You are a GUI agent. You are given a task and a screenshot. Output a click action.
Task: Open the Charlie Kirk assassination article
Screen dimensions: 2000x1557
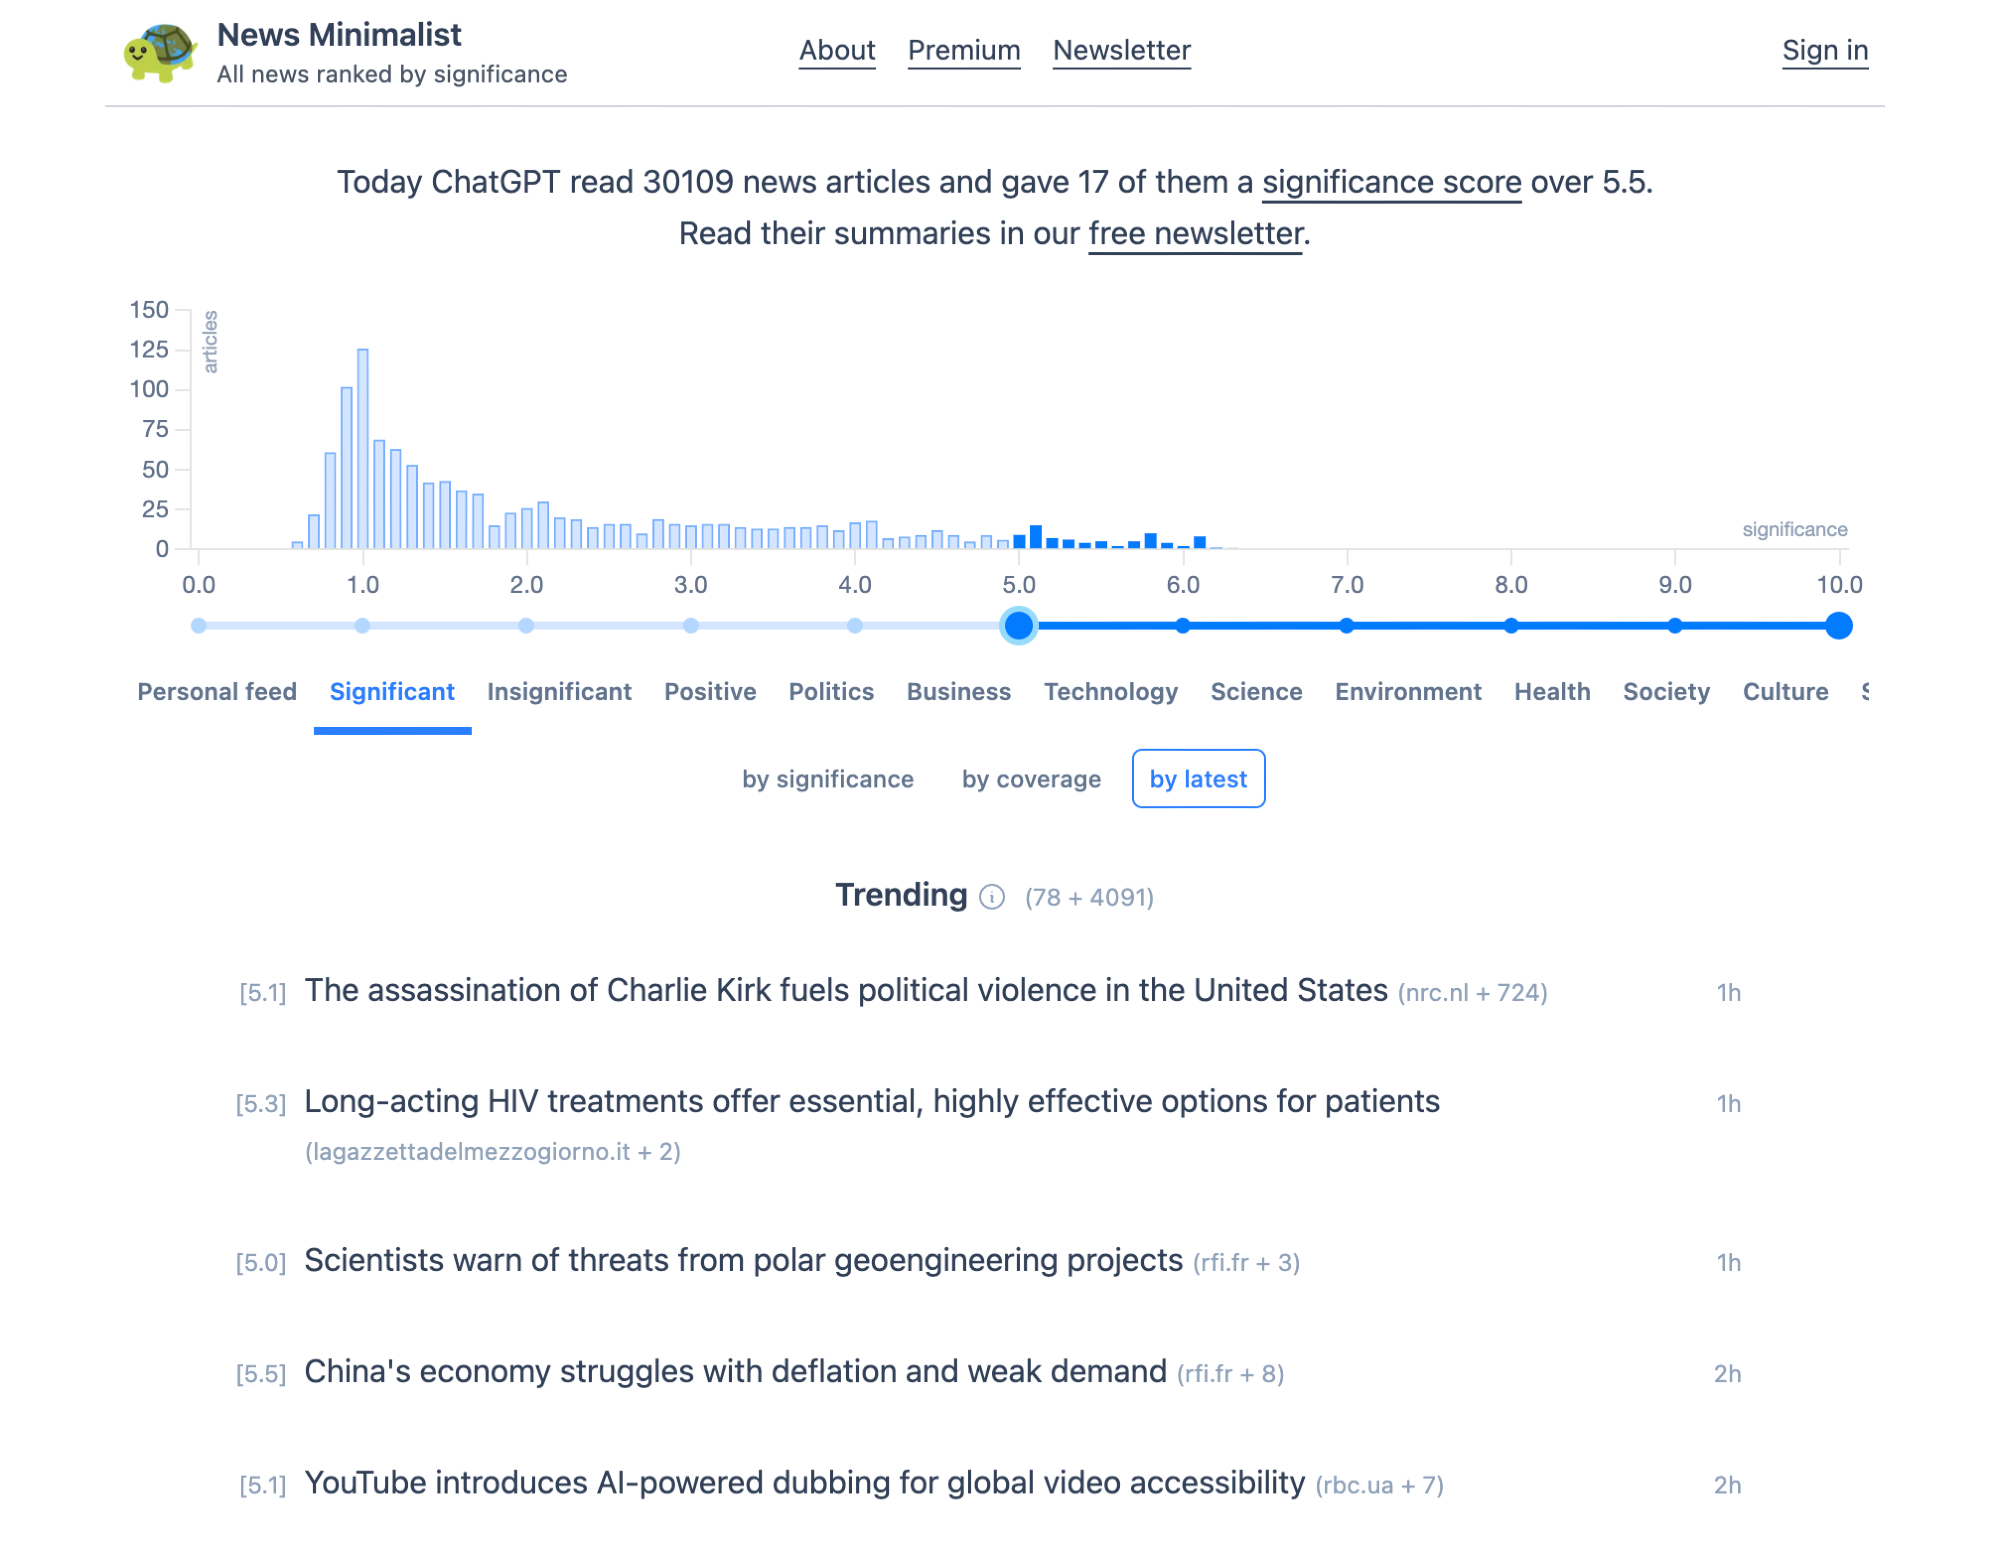tap(845, 990)
